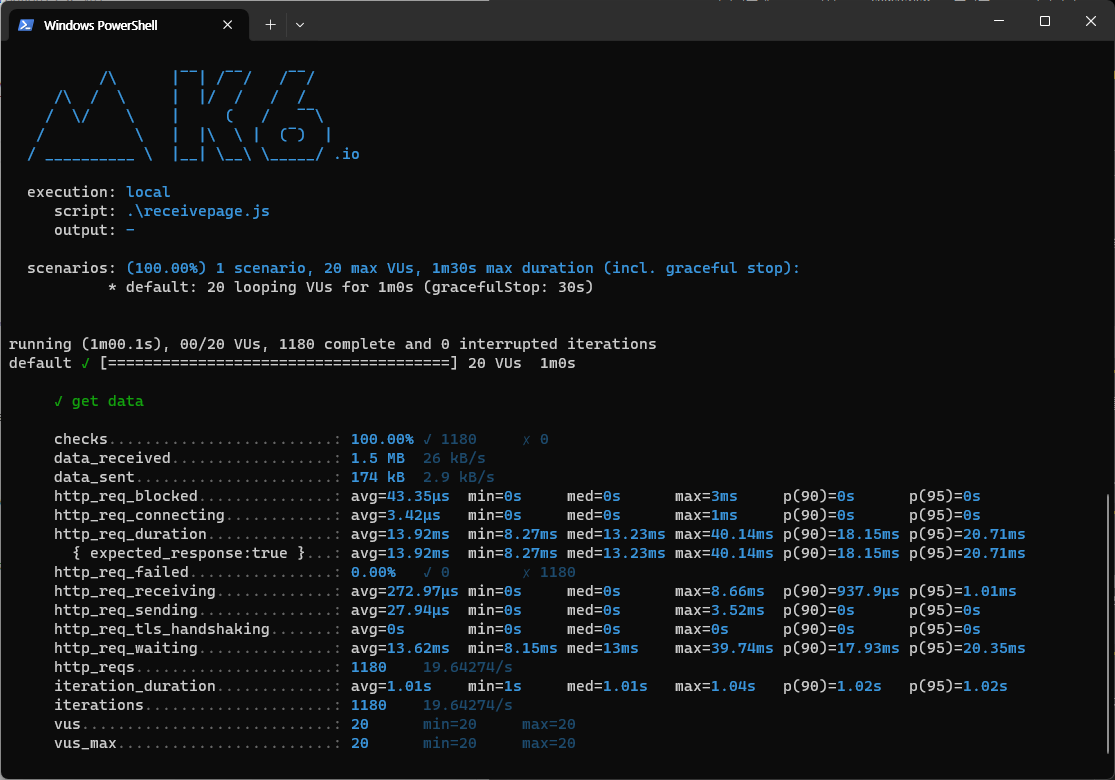The image size is (1115, 780).
Task: Maximize the terminal window
Action: pyautogui.click(x=1045, y=21)
